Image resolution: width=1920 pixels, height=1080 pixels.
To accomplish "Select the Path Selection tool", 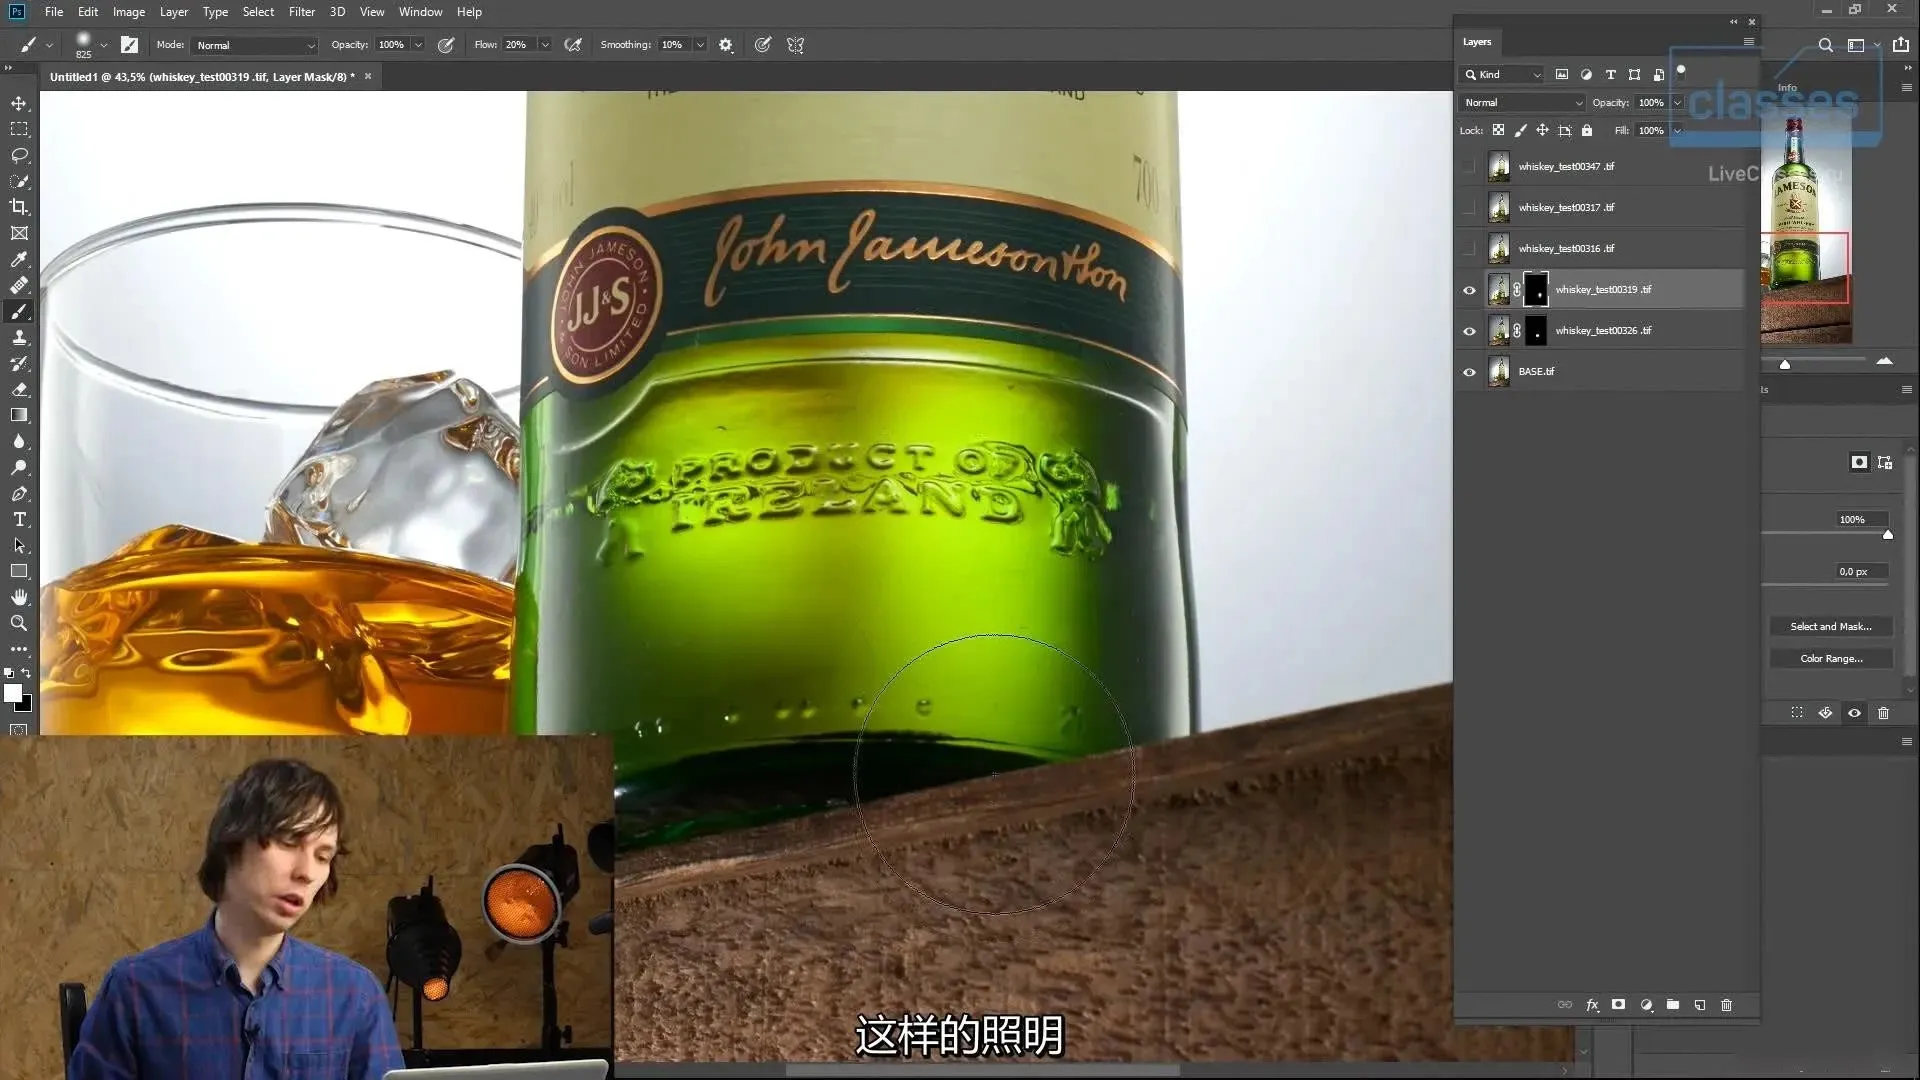I will tap(19, 545).
